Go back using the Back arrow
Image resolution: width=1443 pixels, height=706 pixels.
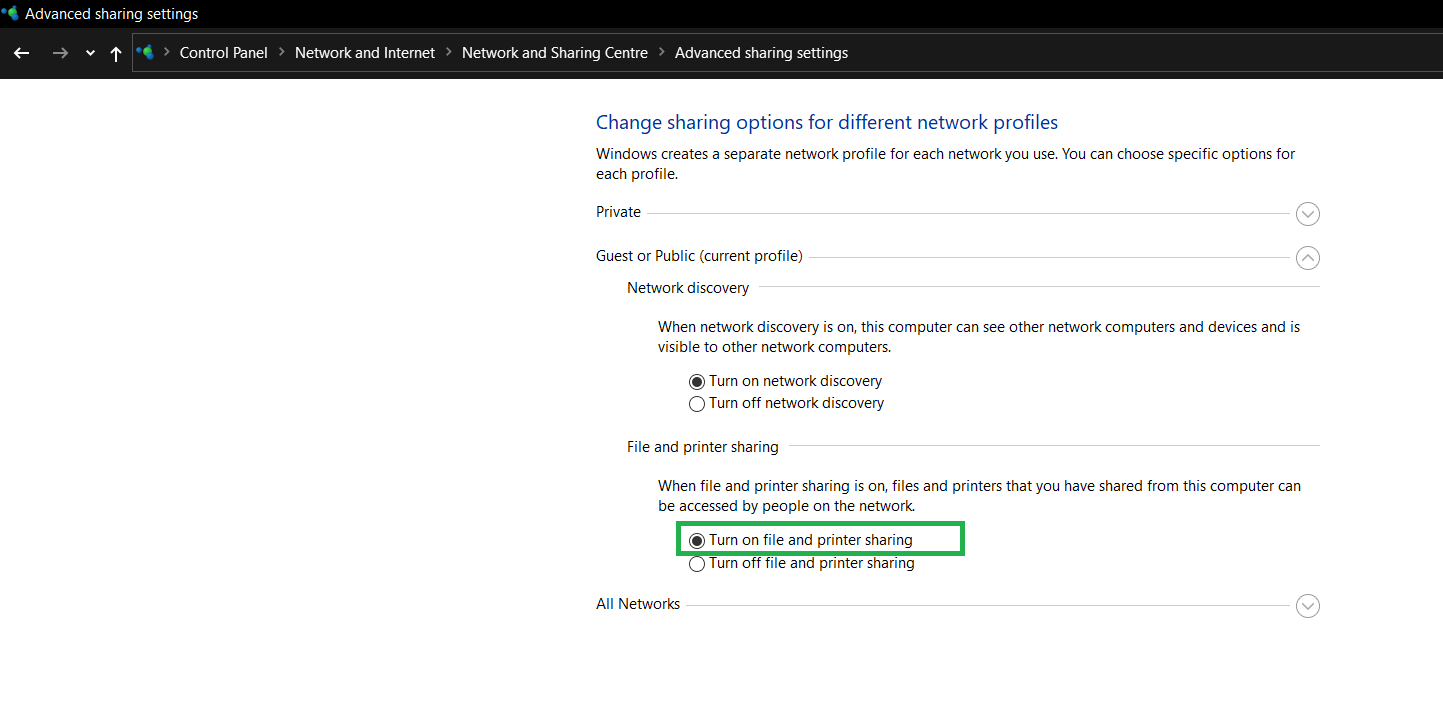21,53
